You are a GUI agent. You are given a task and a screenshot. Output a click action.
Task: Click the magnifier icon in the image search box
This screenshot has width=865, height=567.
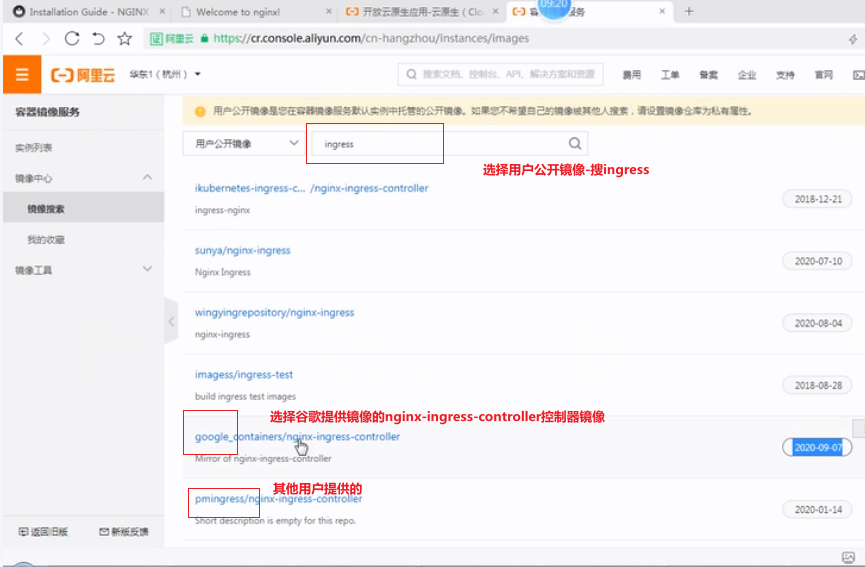click(575, 143)
